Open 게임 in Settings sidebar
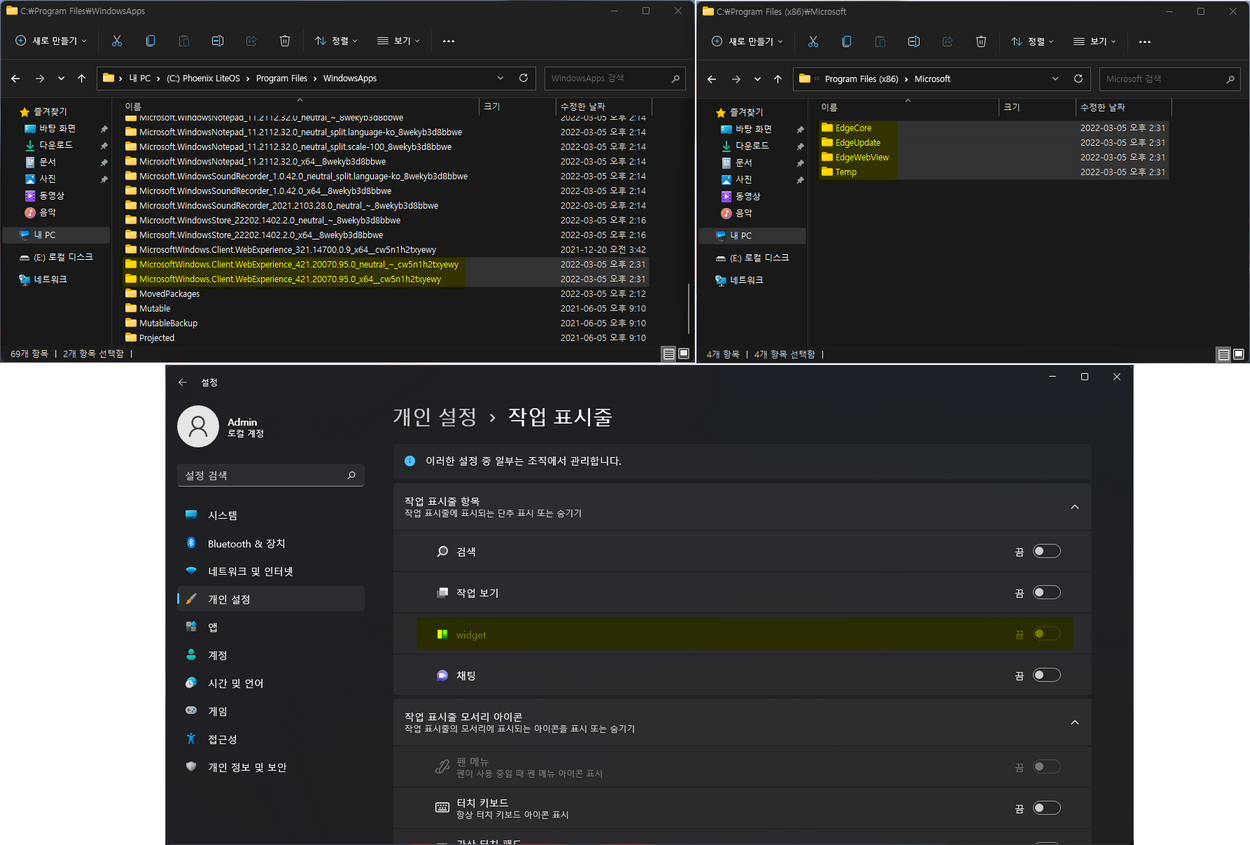1250x845 pixels. click(270, 711)
